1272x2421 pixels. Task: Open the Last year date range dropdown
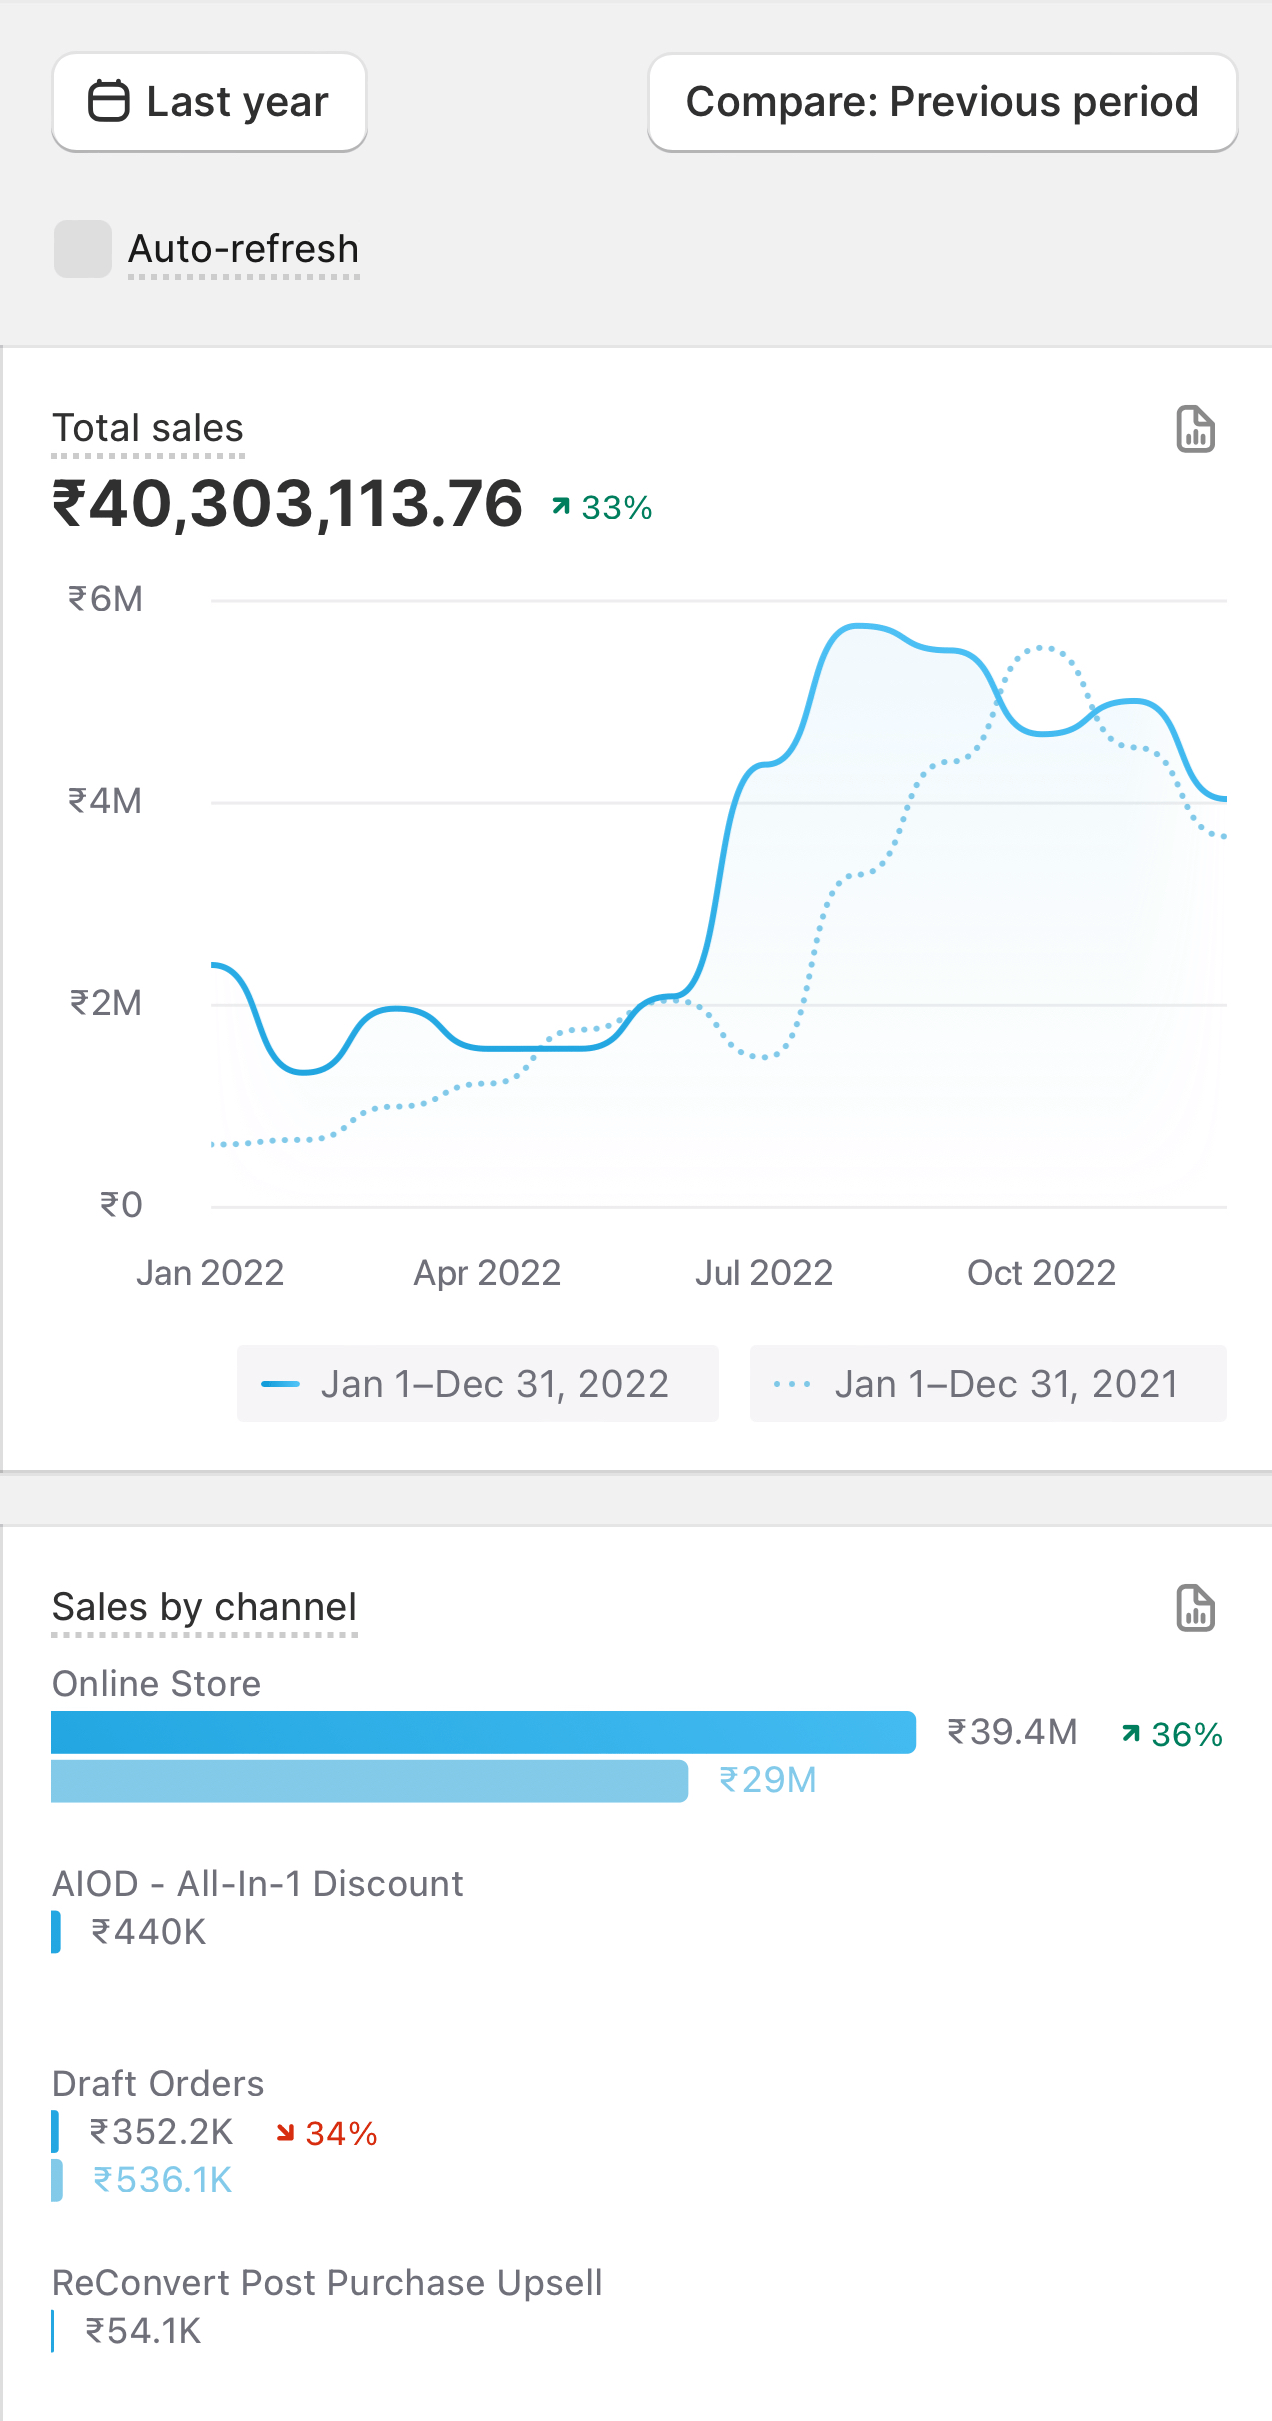coord(209,102)
